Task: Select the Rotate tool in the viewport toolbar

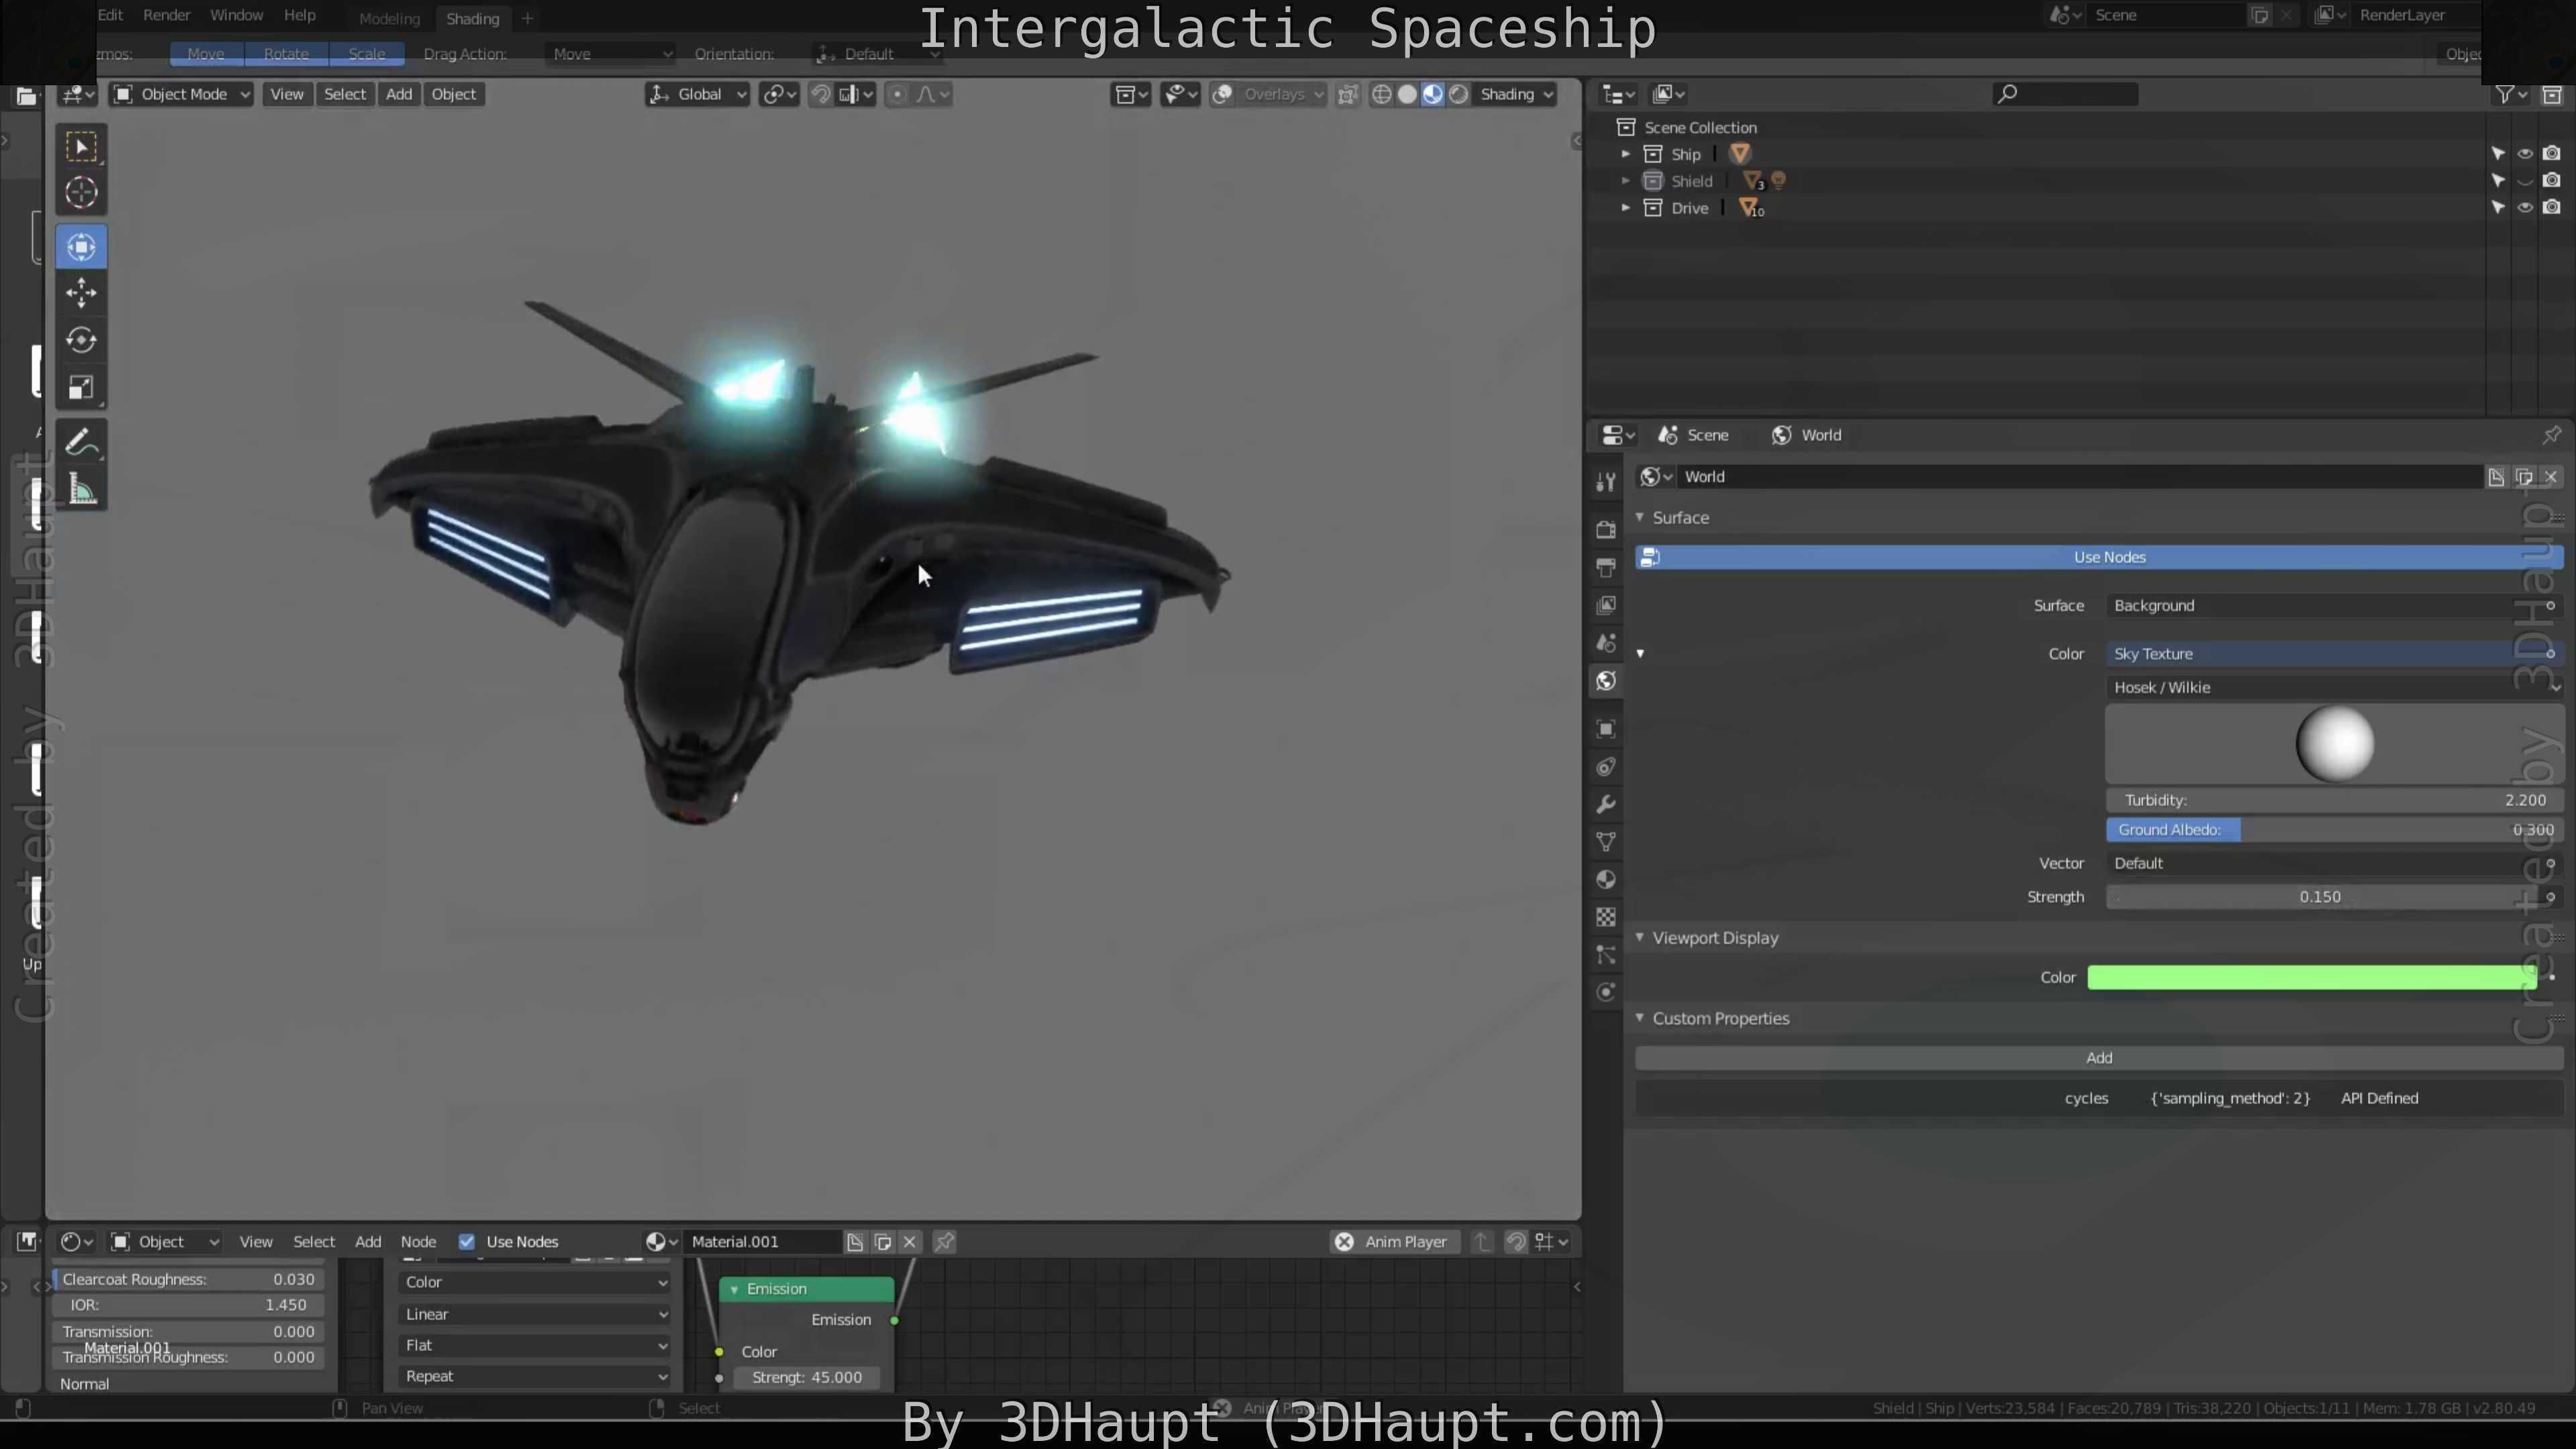Action: [x=81, y=340]
